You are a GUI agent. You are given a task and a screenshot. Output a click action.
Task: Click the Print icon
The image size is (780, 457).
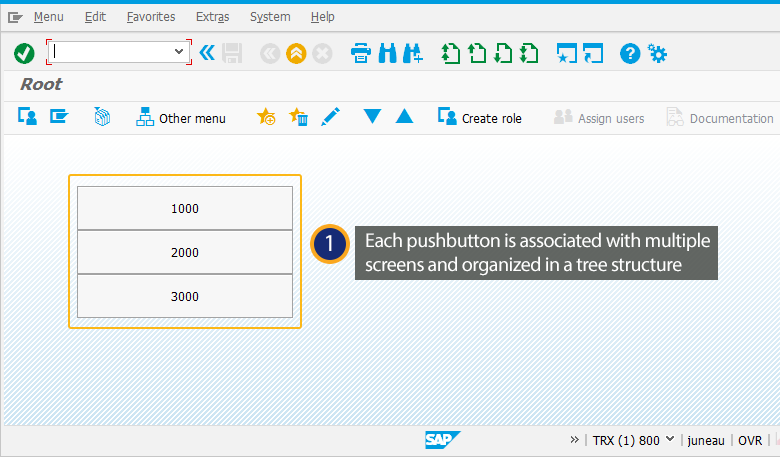click(x=361, y=53)
